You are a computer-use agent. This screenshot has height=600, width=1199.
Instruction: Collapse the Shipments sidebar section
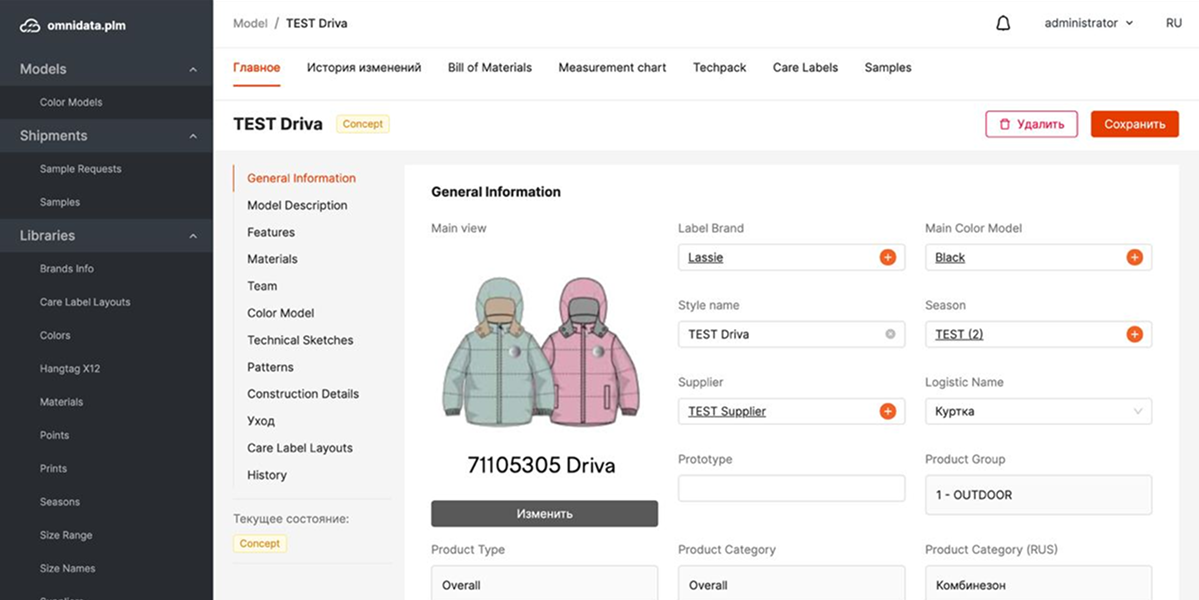coord(193,136)
